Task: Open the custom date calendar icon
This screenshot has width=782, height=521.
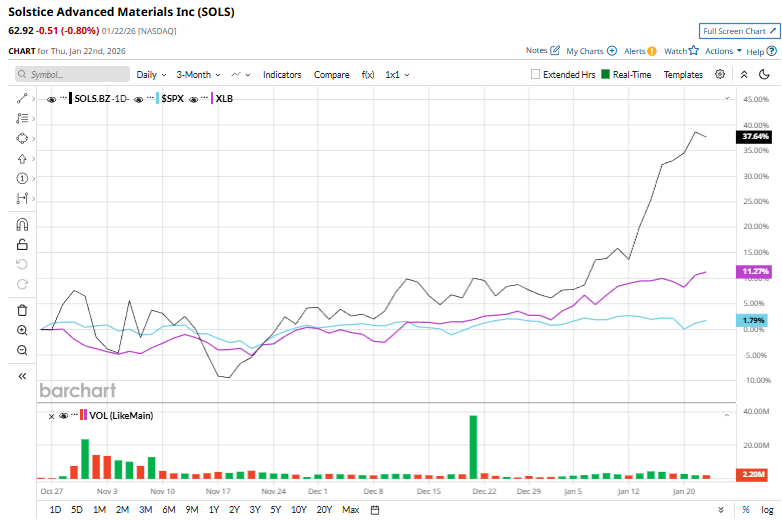Action: click(x=375, y=510)
